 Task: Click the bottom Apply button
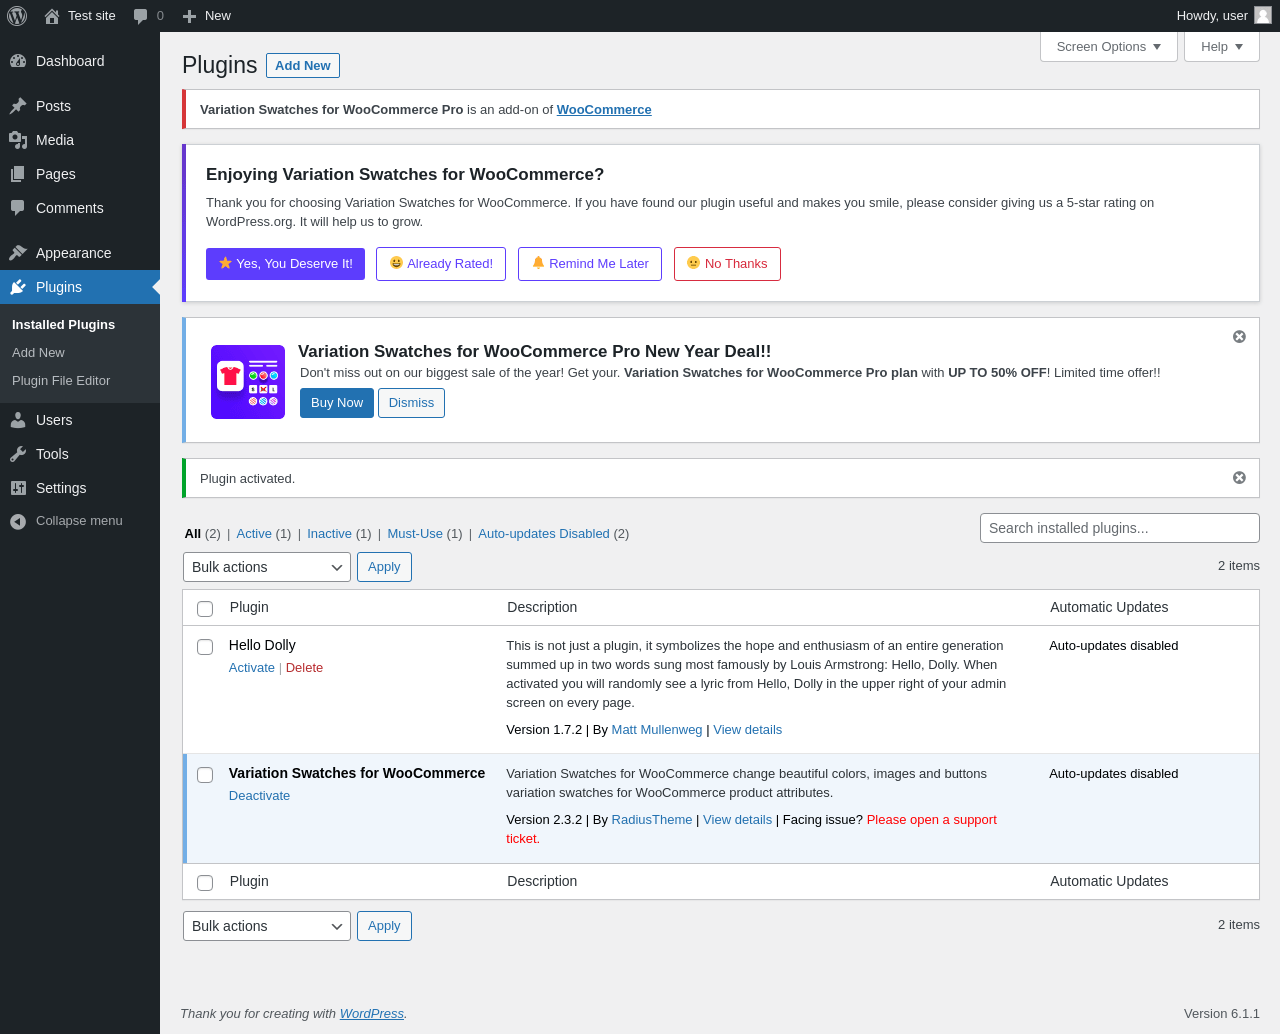[384, 926]
